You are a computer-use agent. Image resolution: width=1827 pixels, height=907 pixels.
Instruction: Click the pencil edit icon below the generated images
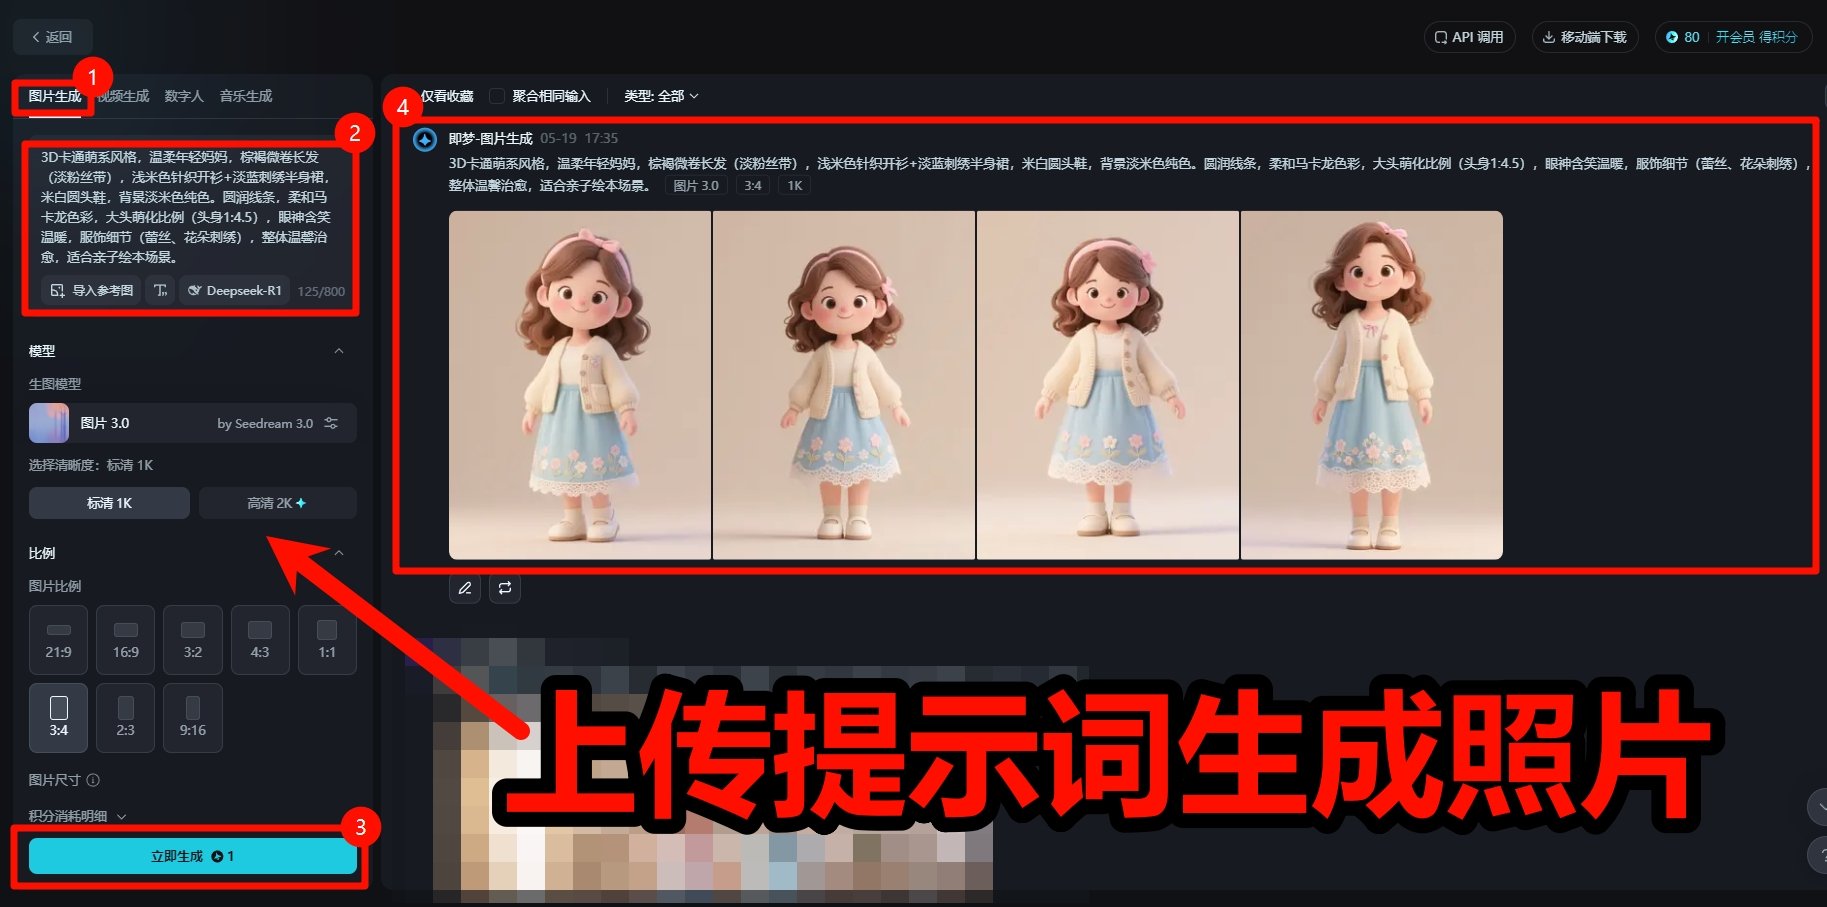pos(464,588)
